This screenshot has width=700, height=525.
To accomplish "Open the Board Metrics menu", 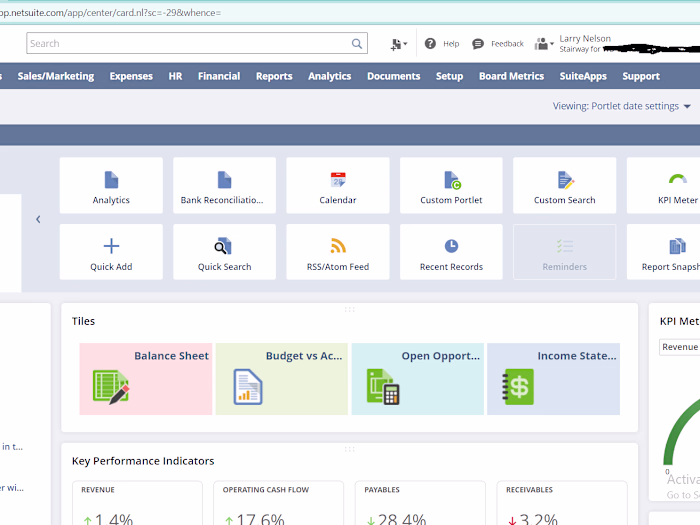I will click(x=512, y=76).
